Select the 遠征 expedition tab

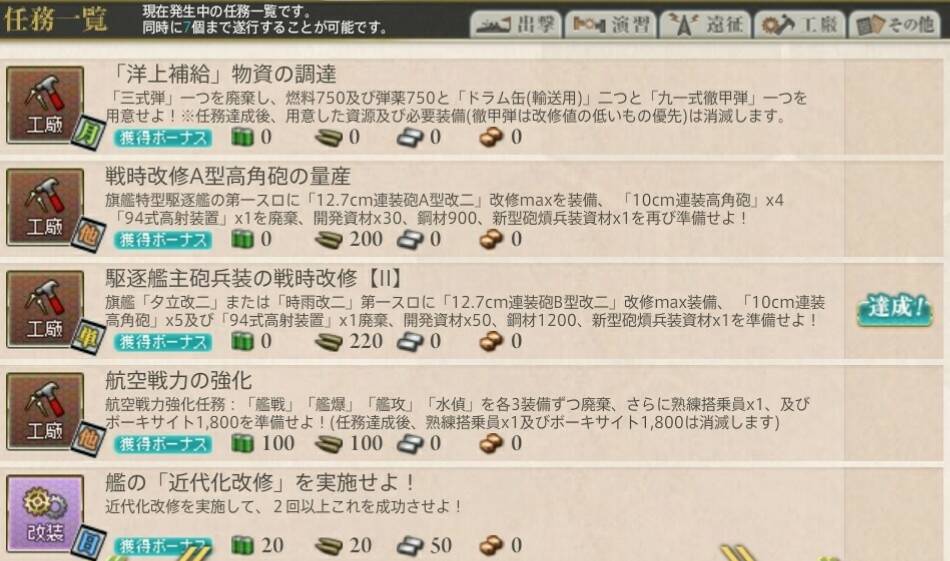(706, 24)
